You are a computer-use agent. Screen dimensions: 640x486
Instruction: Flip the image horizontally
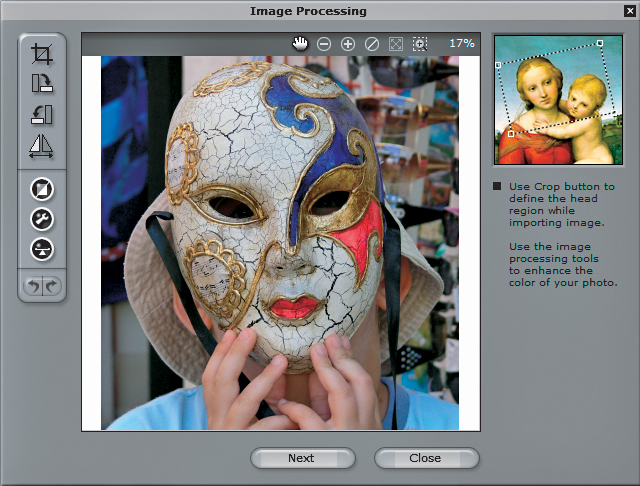click(x=42, y=147)
